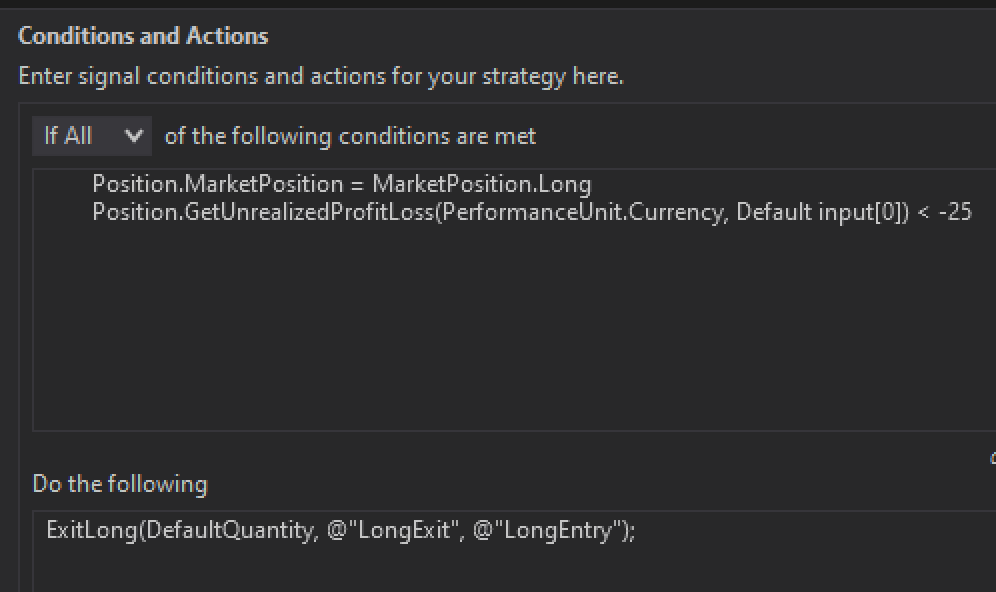The height and width of the screenshot is (592, 996).
Task: Click "Default input[0]" in the second condition
Action: click(x=819, y=212)
